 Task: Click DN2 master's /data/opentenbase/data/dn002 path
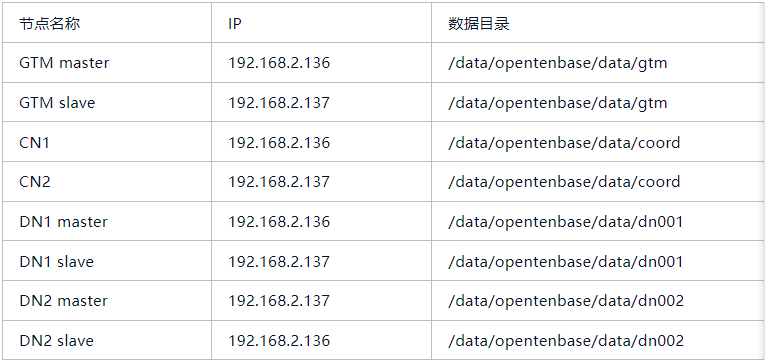(x=566, y=301)
